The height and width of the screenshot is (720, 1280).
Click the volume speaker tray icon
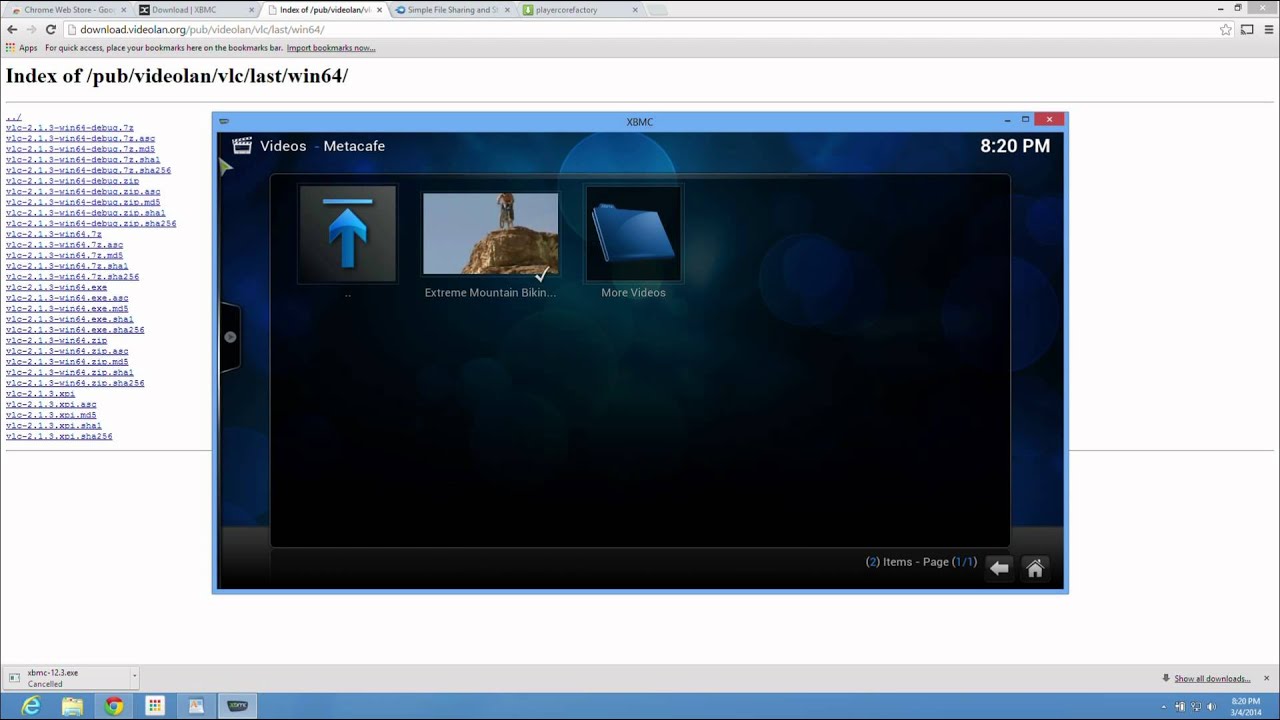[1211, 707]
